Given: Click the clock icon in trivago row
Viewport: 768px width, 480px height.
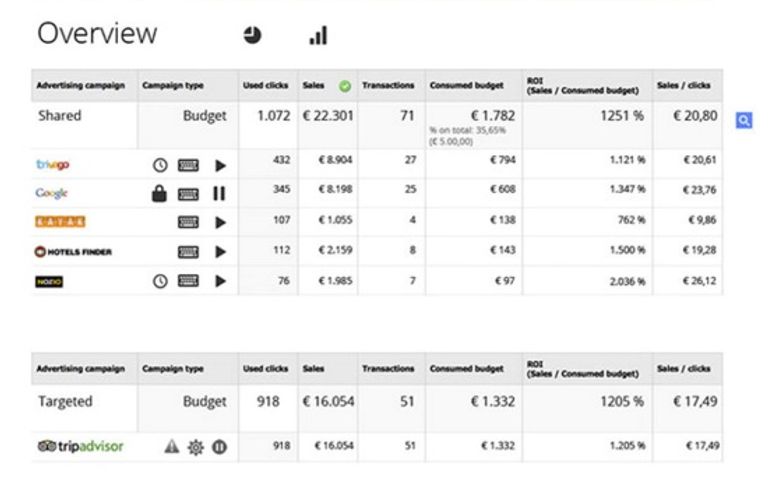Looking at the screenshot, I should [x=159, y=164].
